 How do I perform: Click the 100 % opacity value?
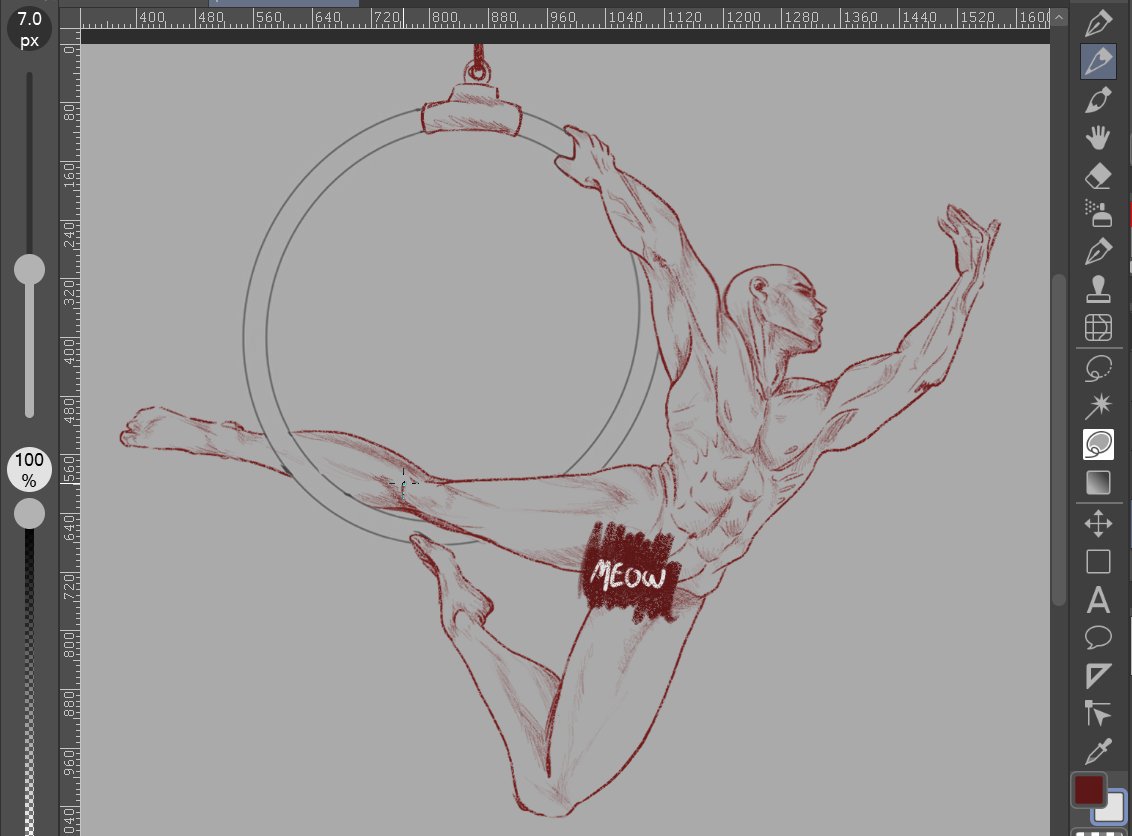(x=29, y=469)
